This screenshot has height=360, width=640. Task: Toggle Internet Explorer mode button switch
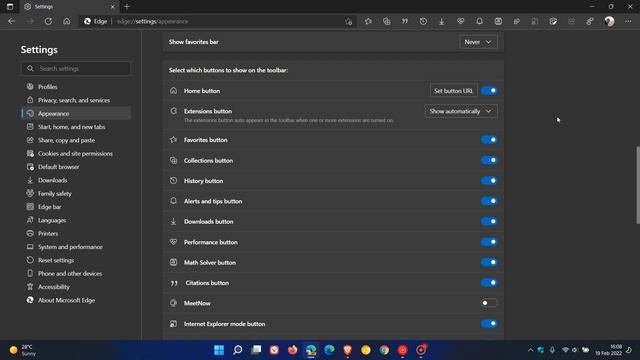tap(489, 324)
